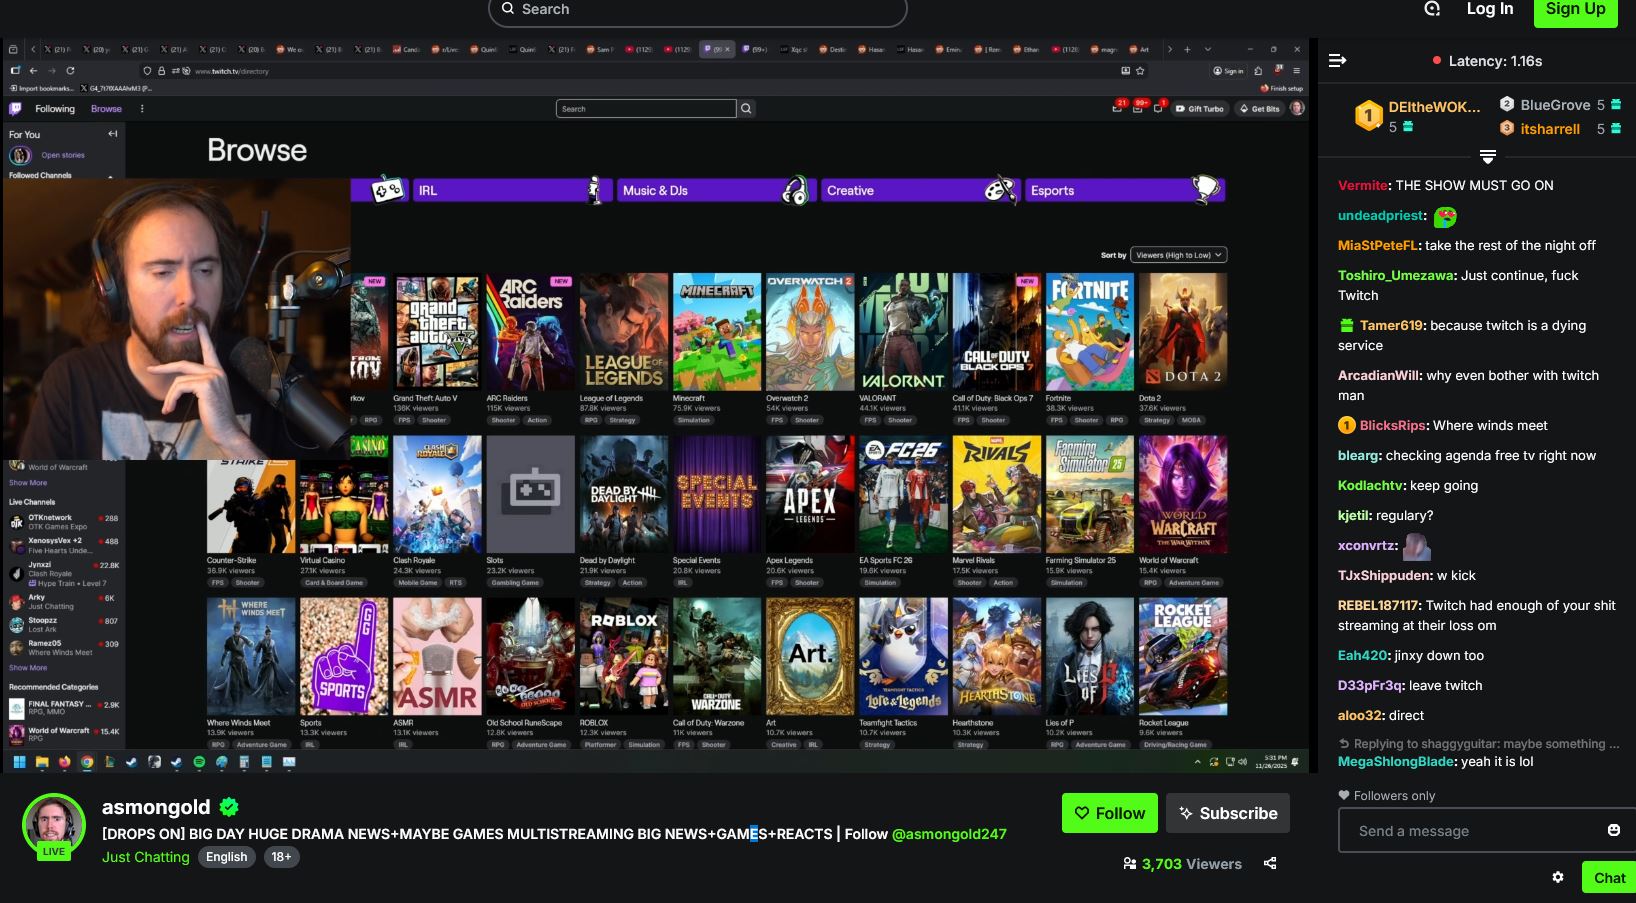Click itsharrell in the chat leaderboard
Viewport: 1636px width, 903px height.
pyautogui.click(x=1550, y=129)
